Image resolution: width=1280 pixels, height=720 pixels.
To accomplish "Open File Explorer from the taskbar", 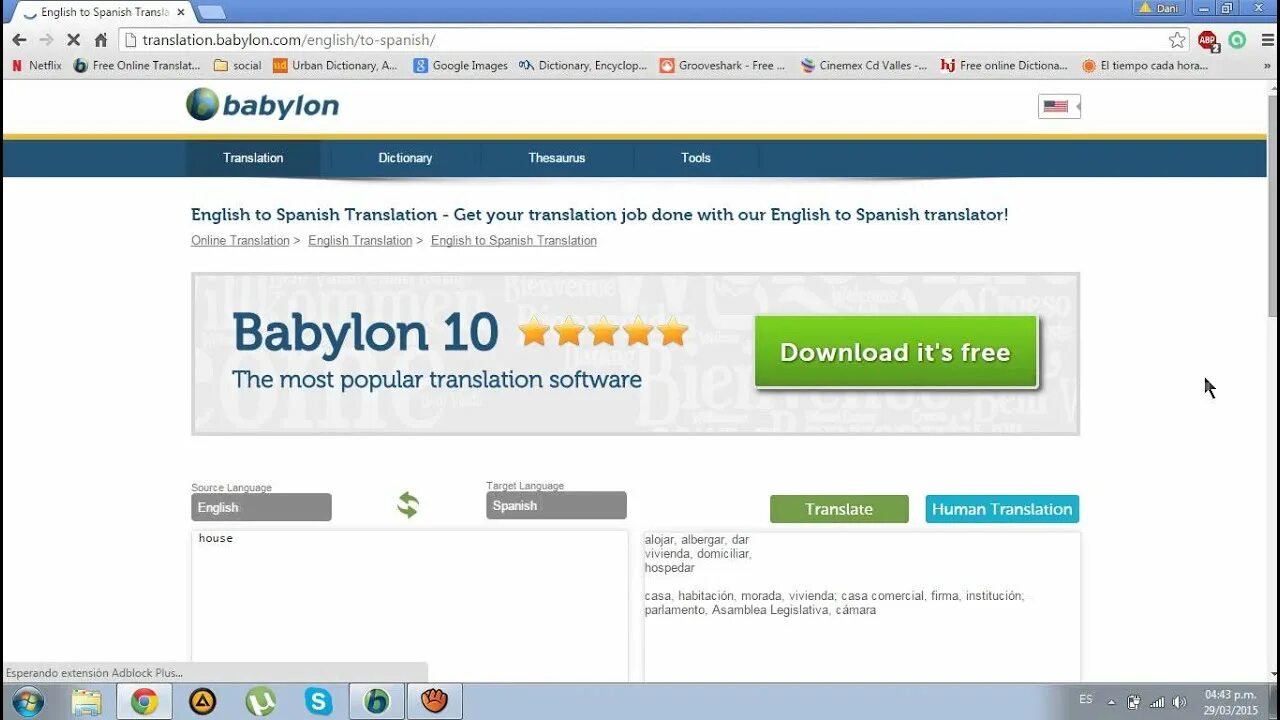I will (x=87, y=701).
